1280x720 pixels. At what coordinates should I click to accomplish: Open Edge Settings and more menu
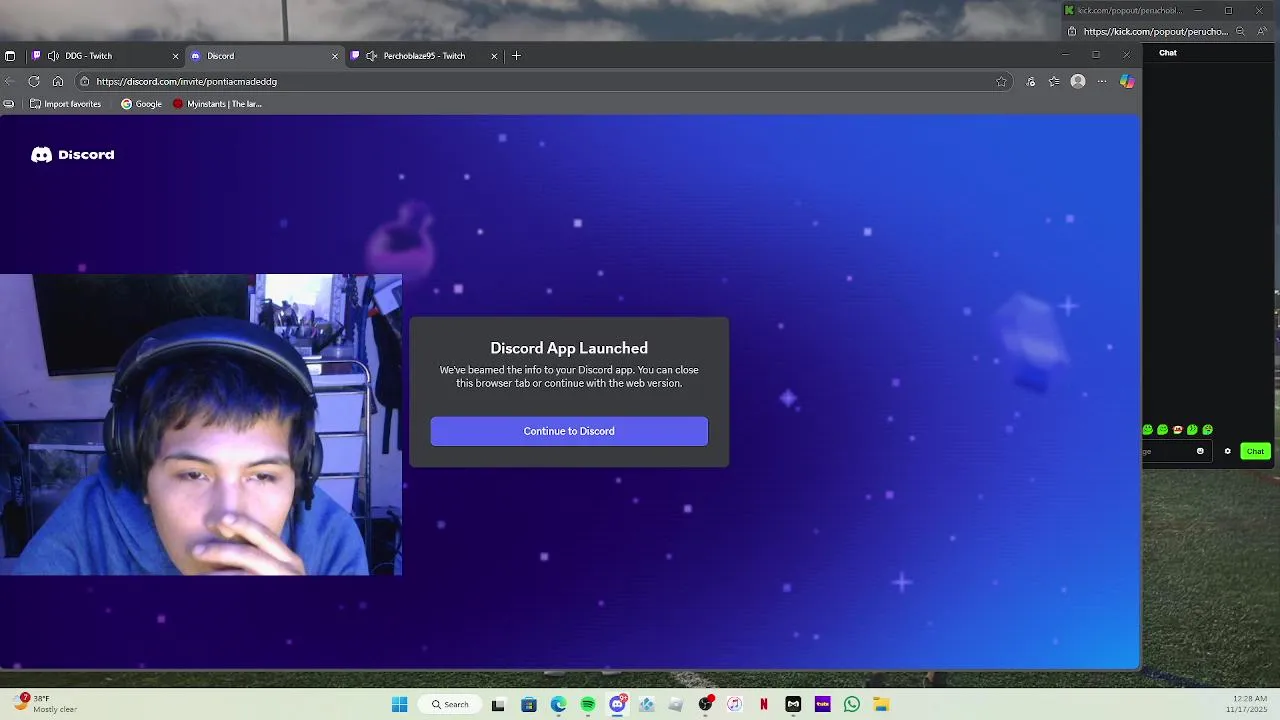(1102, 82)
